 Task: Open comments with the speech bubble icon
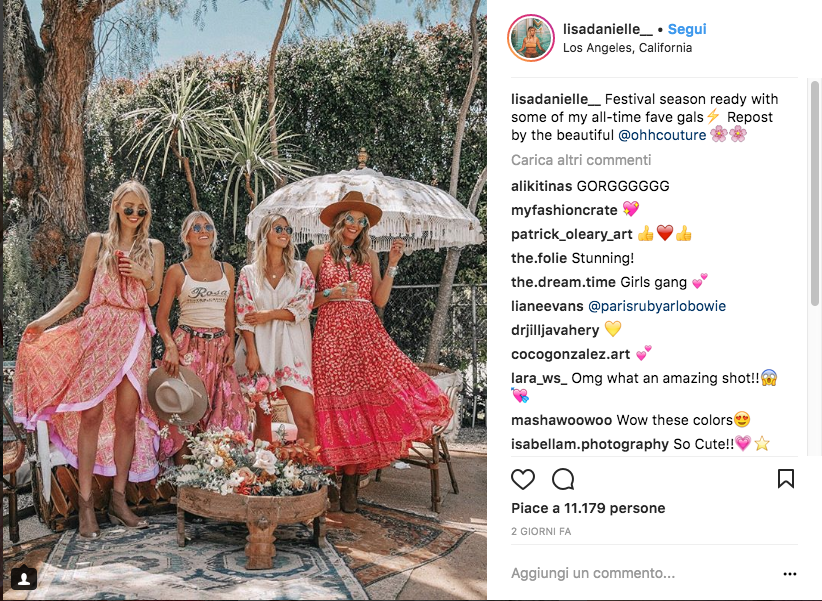[x=563, y=479]
